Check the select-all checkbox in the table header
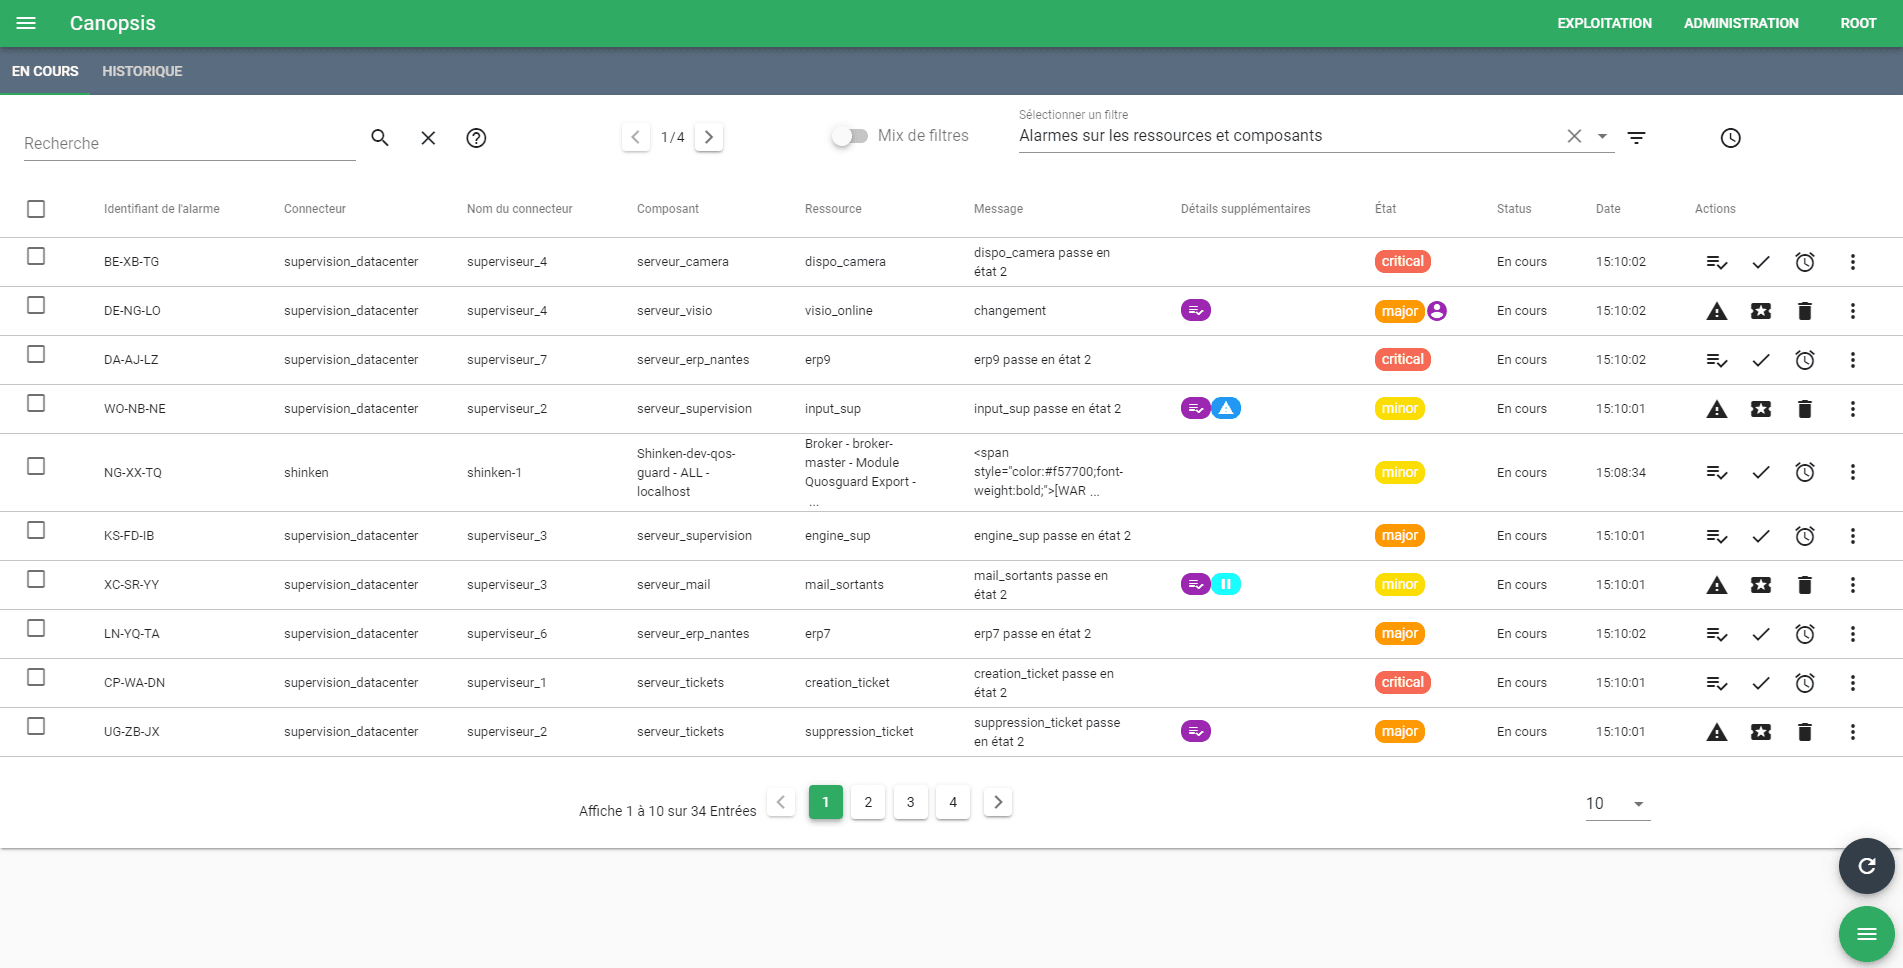Screen dimensions: 1903x968 (x=36, y=208)
